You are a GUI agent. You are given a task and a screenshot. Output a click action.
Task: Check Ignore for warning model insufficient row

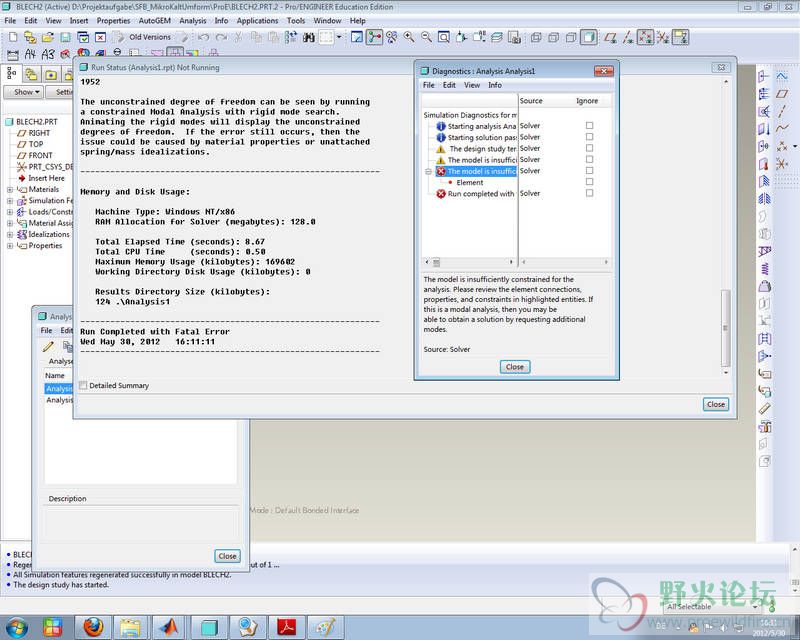click(x=589, y=159)
